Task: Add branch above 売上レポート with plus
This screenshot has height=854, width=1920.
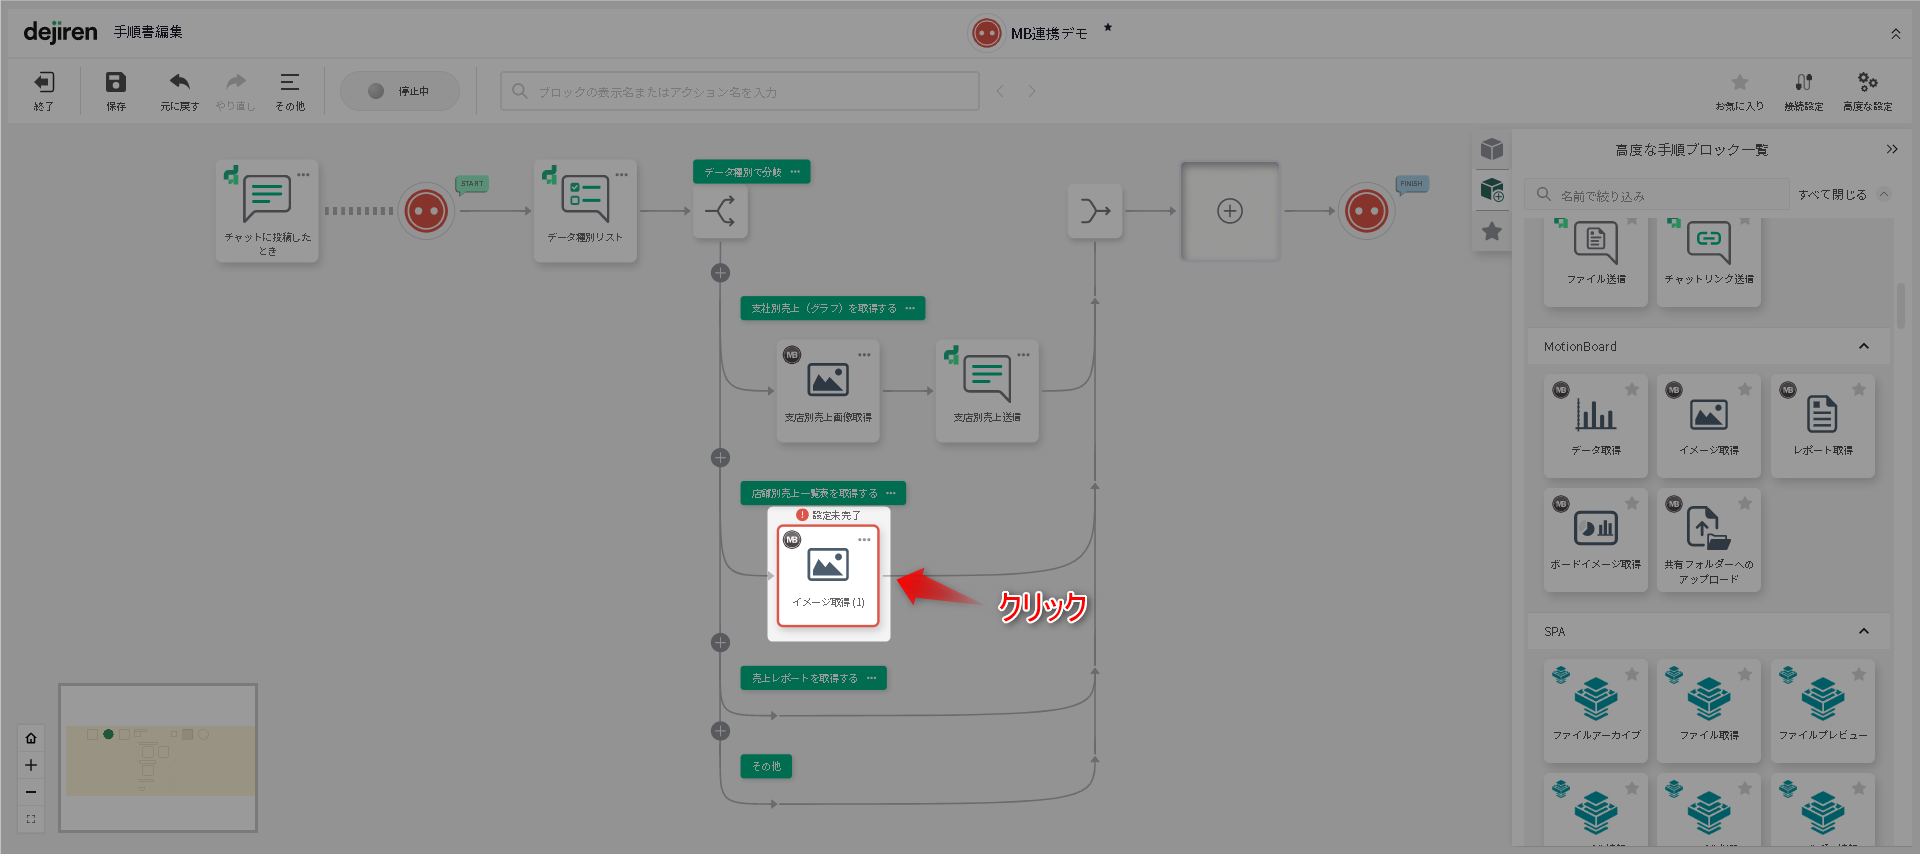Action: 720,643
